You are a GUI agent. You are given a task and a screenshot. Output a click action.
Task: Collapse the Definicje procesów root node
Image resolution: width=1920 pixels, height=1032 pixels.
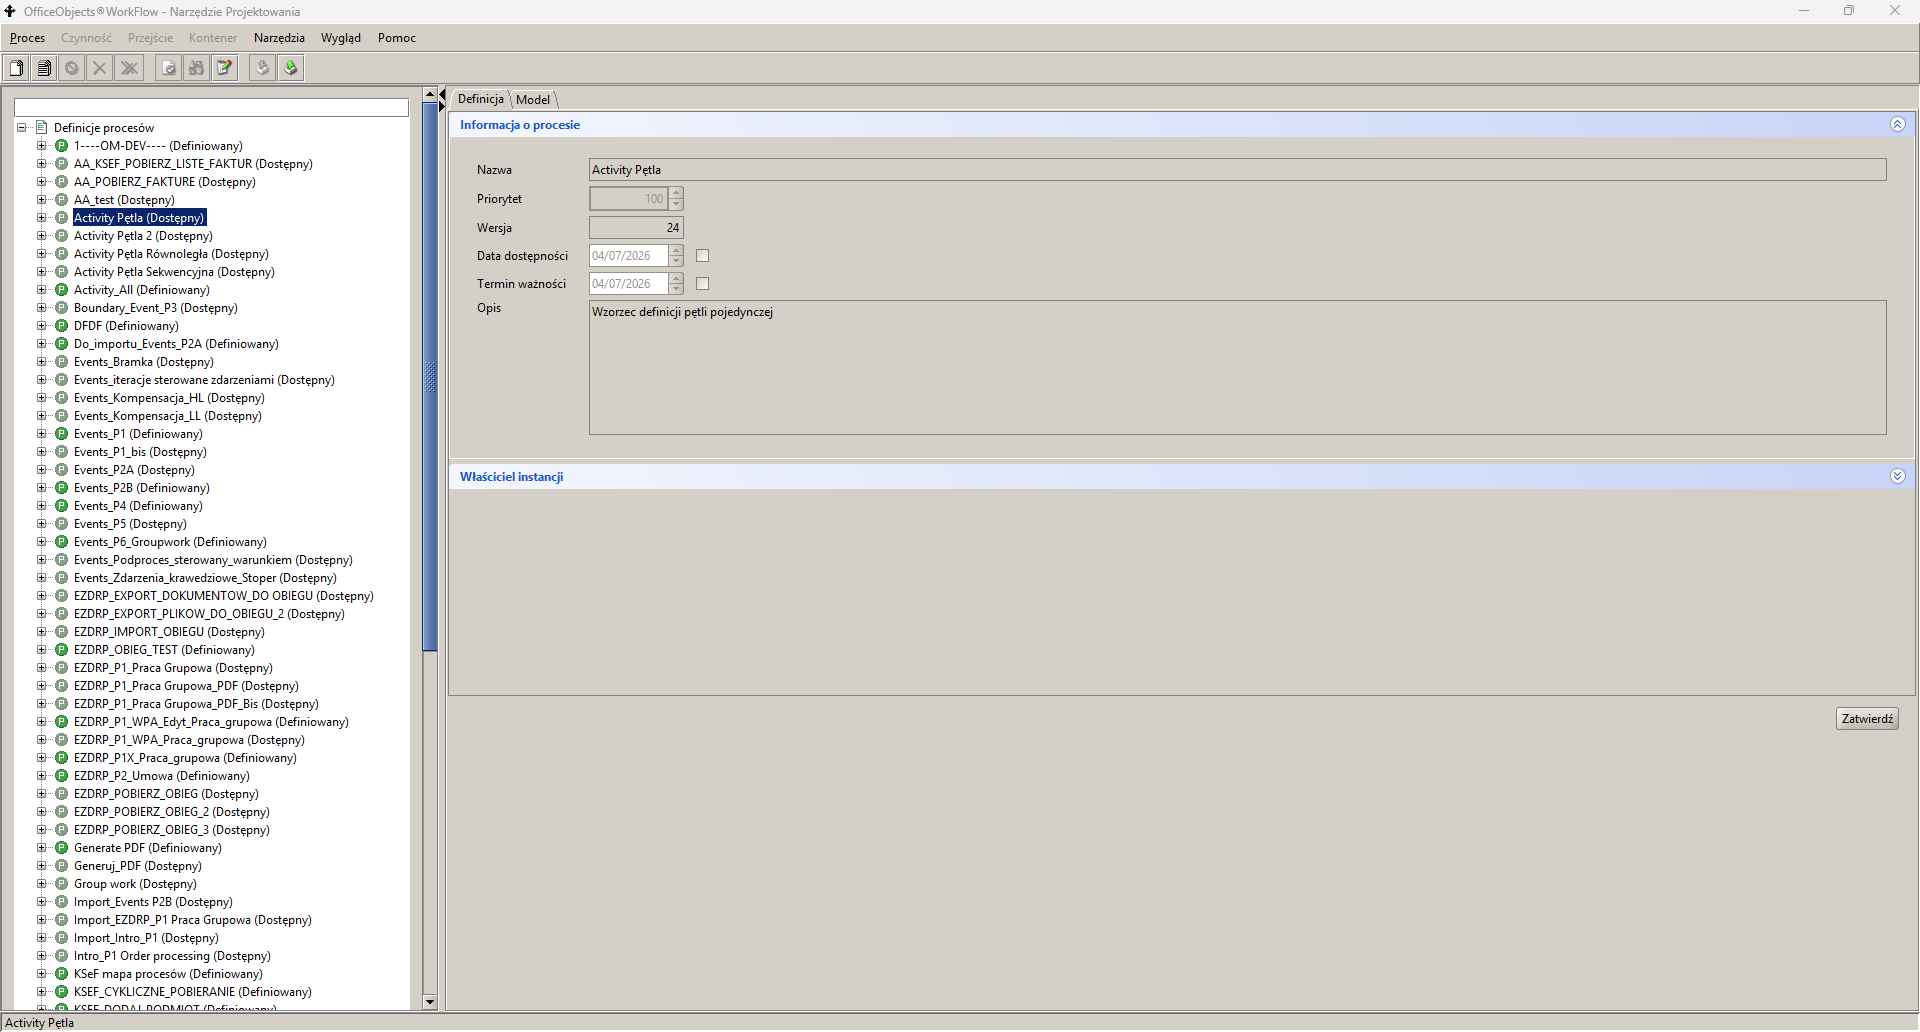pyautogui.click(x=22, y=128)
